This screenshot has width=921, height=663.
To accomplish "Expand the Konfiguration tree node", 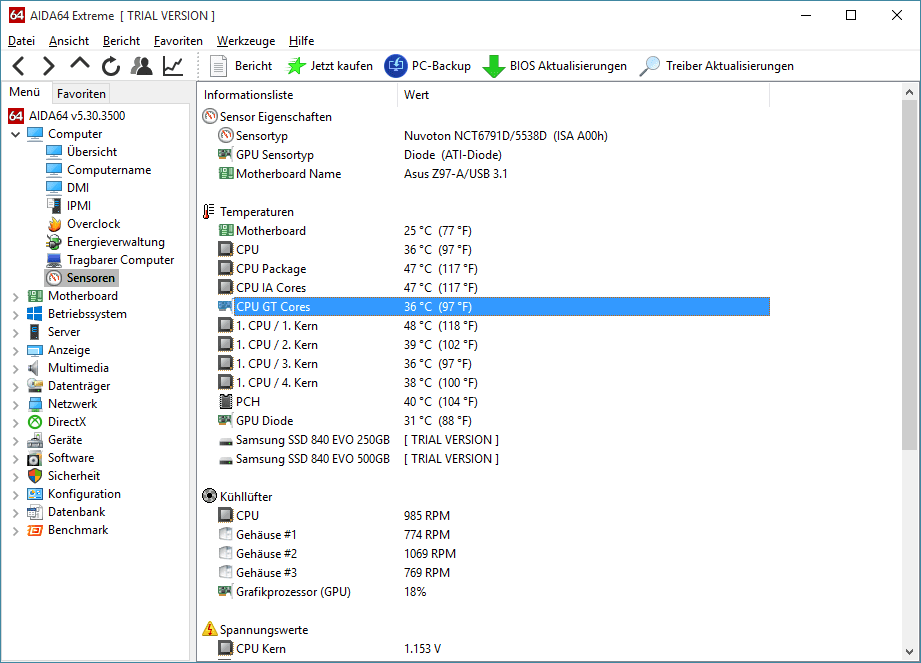I will click(16, 495).
